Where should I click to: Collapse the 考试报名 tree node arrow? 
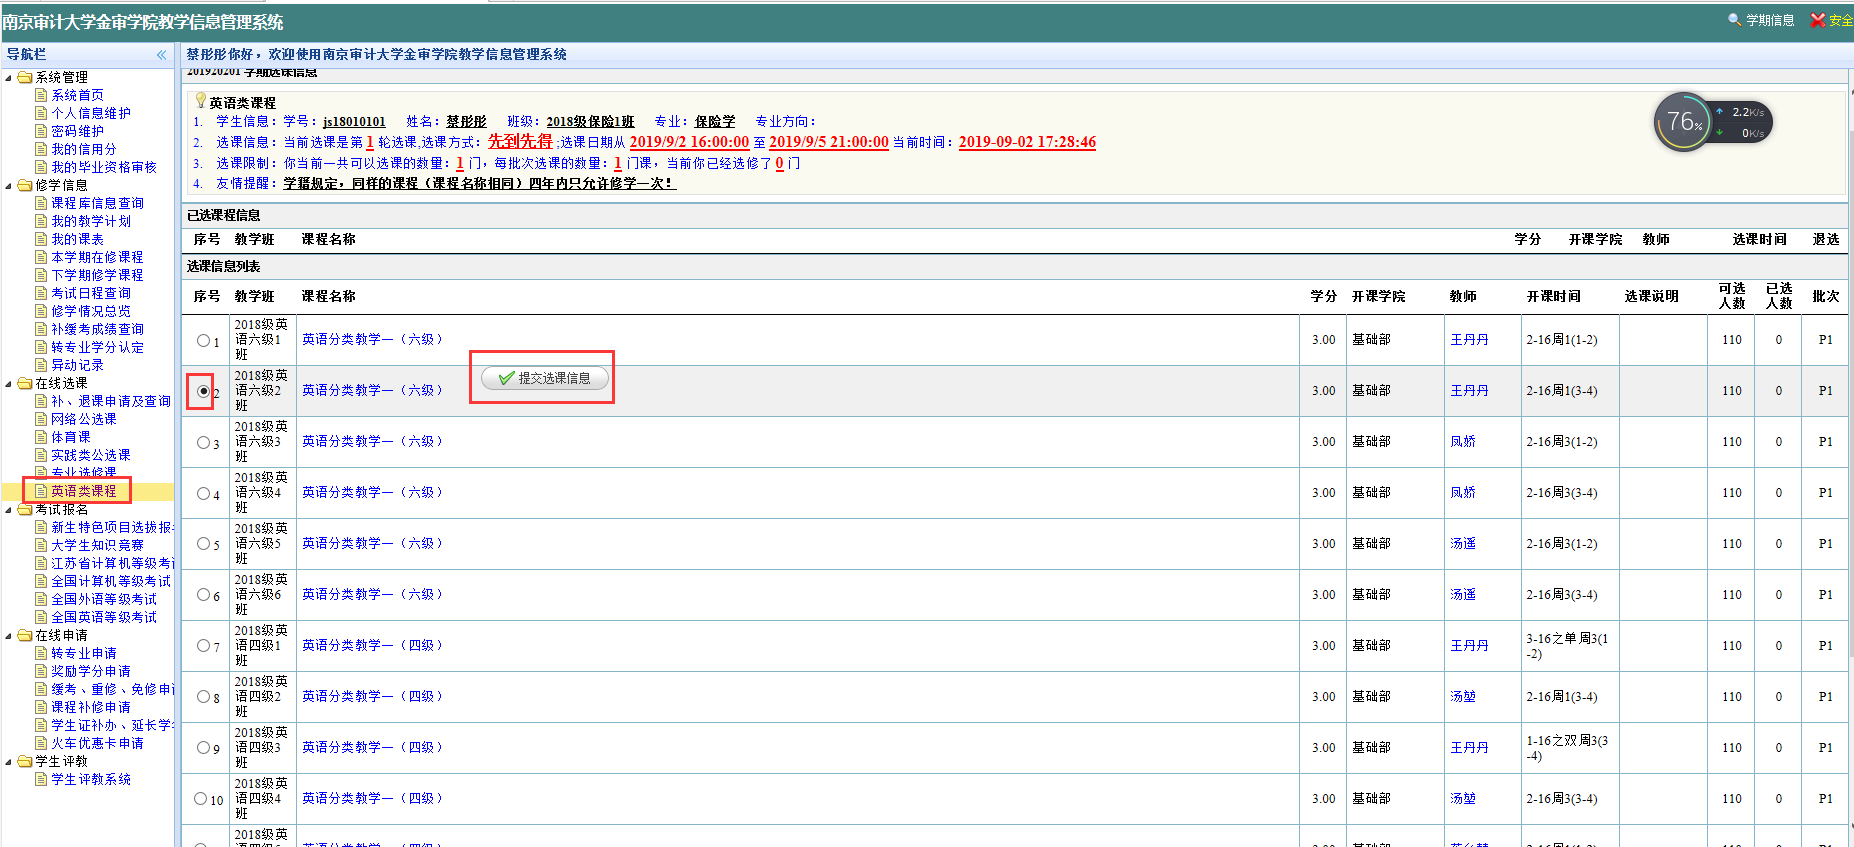point(9,510)
